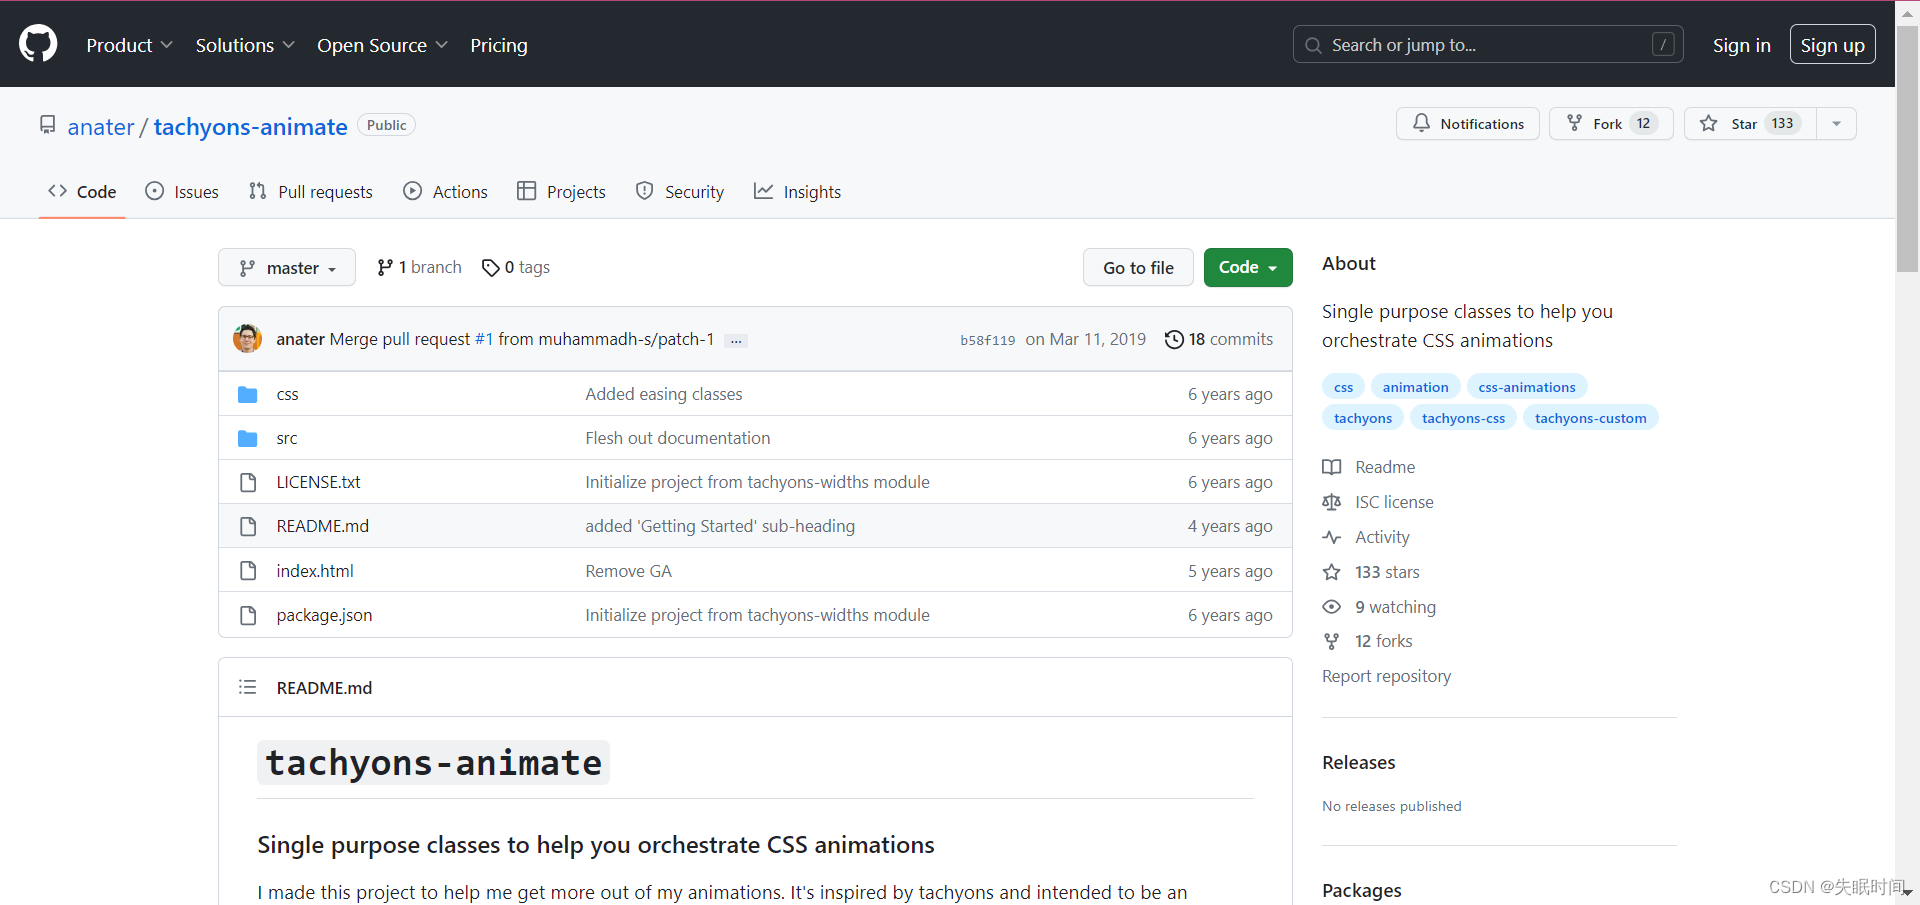Open commit hash b58f119
Image resolution: width=1920 pixels, height=905 pixels.
click(x=987, y=340)
